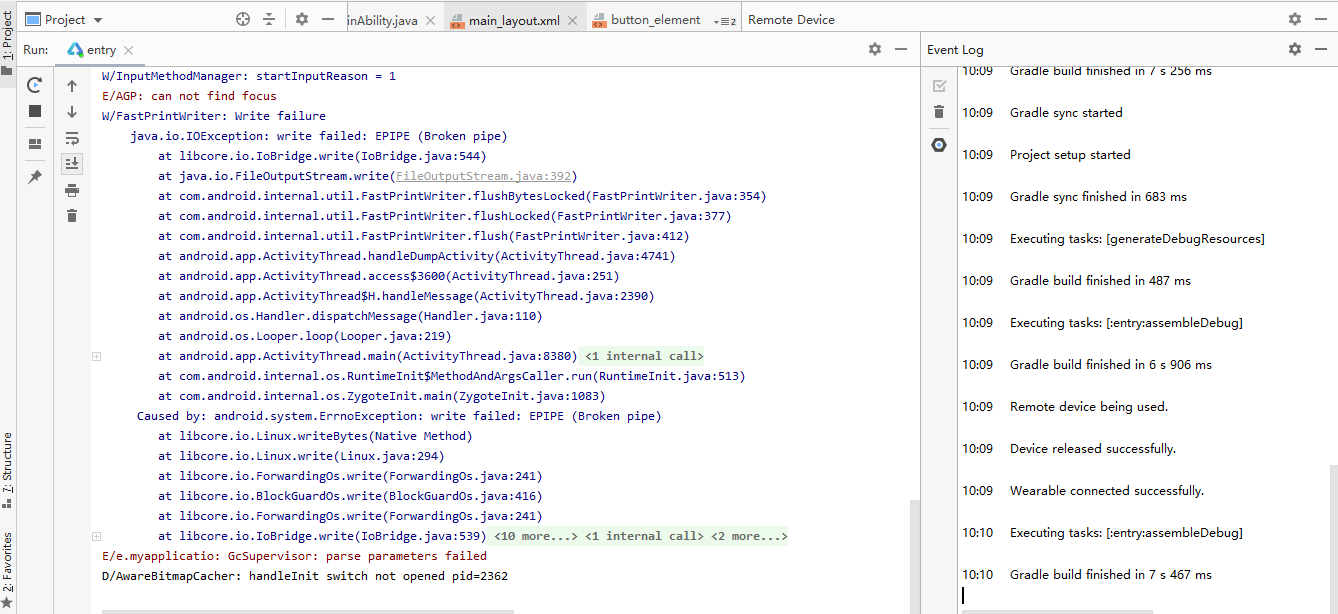The width and height of the screenshot is (1338, 614).
Task: Open Event Log notification settings icon
Action: [938, 145]
